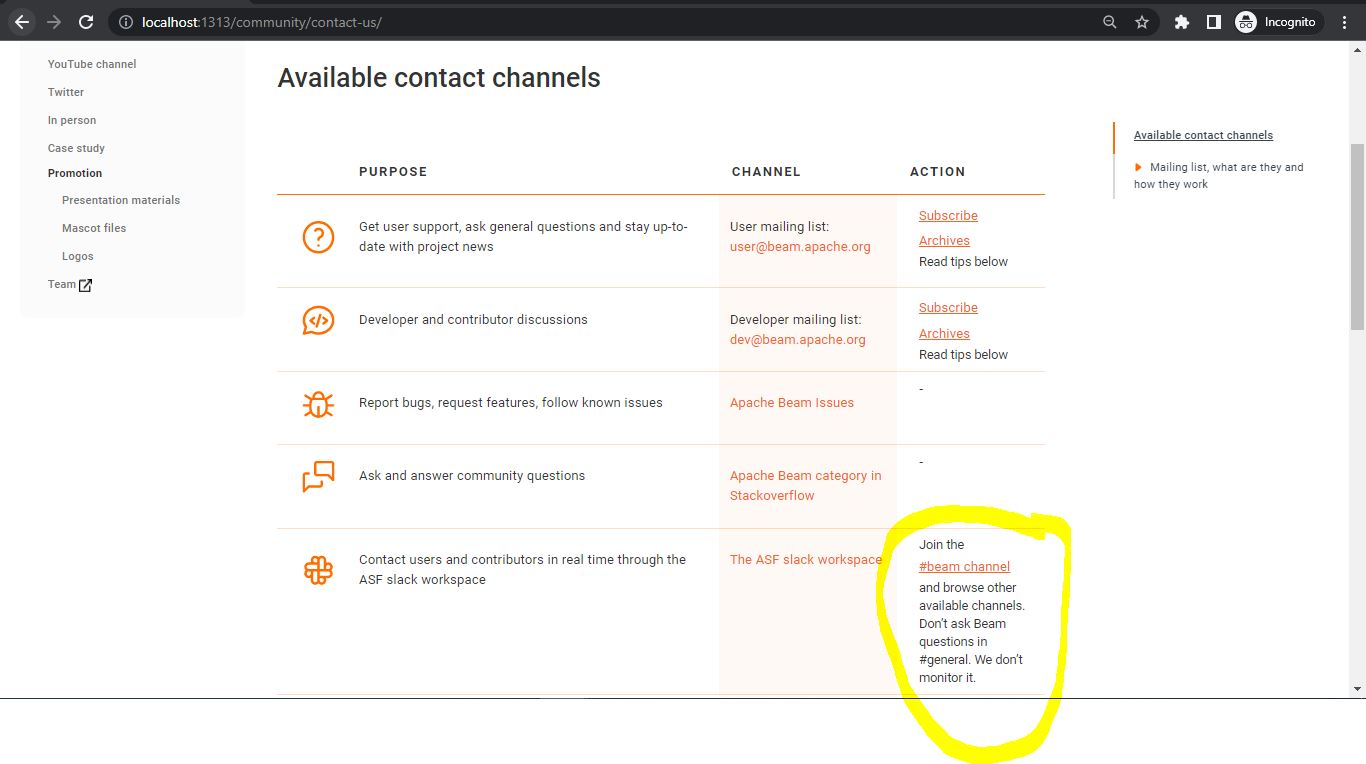Click the ACTION column header

(x=937, y=171)
